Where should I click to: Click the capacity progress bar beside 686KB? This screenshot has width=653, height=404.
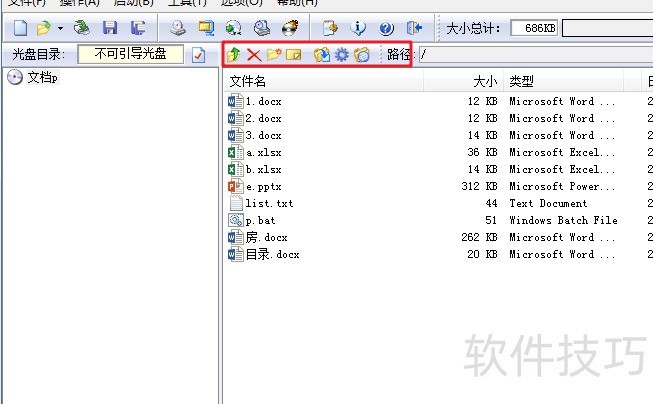[607, 28]
